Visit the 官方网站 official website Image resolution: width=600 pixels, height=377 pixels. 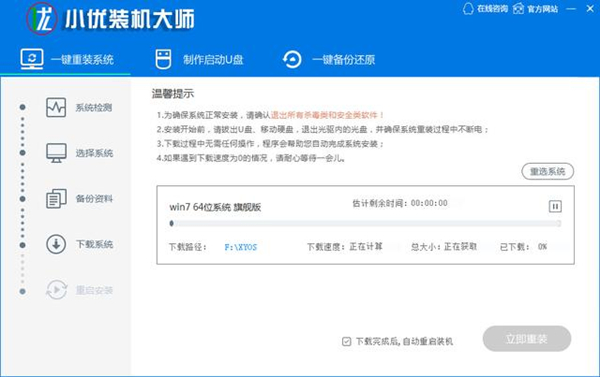coord(535,8)
